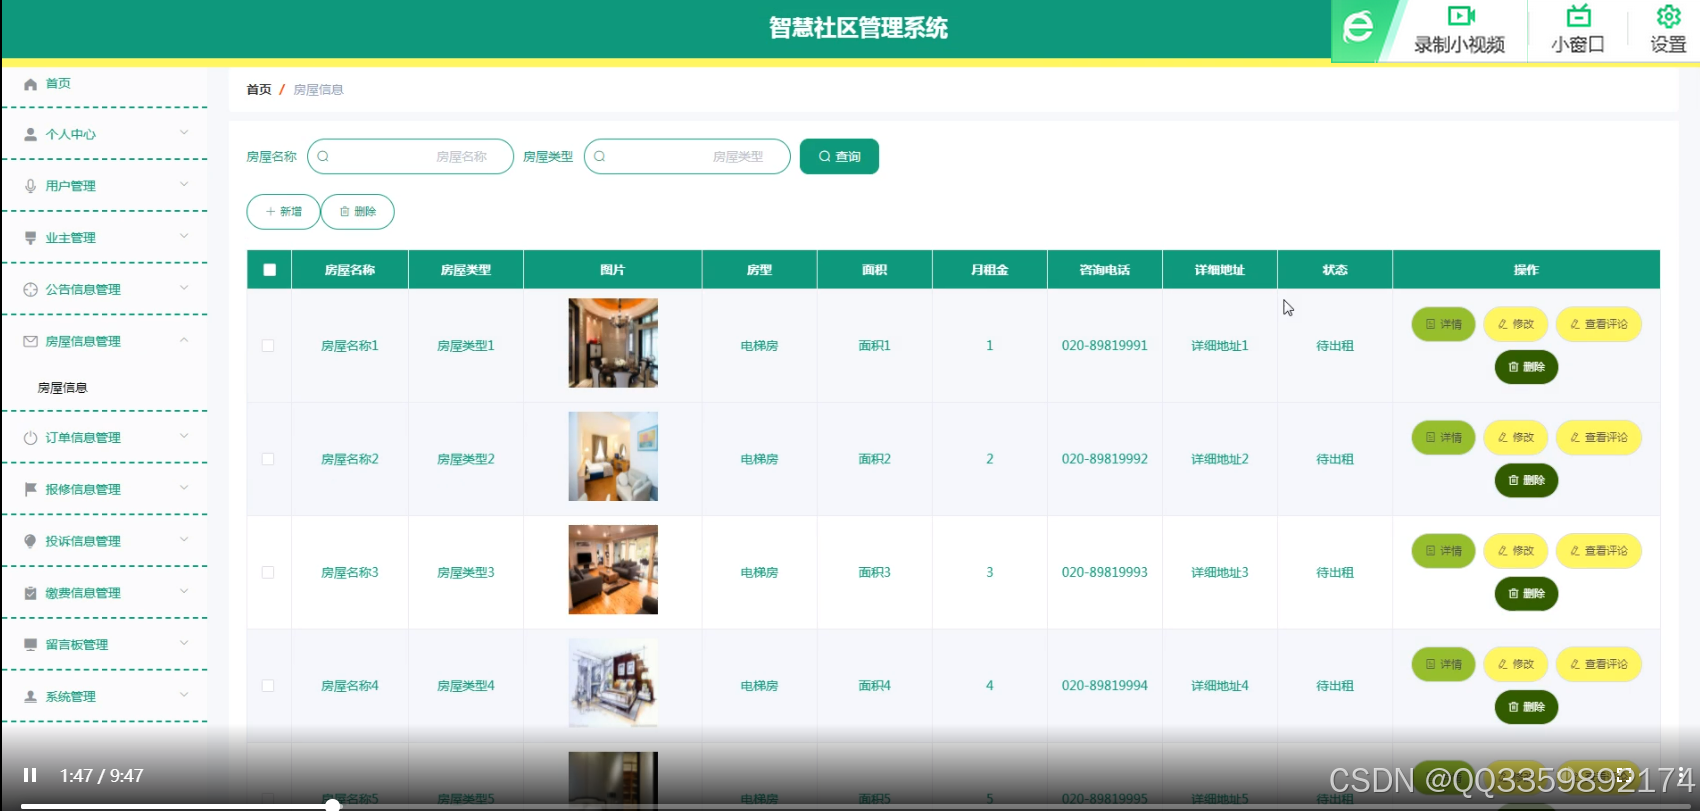Focus the 房屋名称 search input
1700x811 pixels.
click(410, 157)
